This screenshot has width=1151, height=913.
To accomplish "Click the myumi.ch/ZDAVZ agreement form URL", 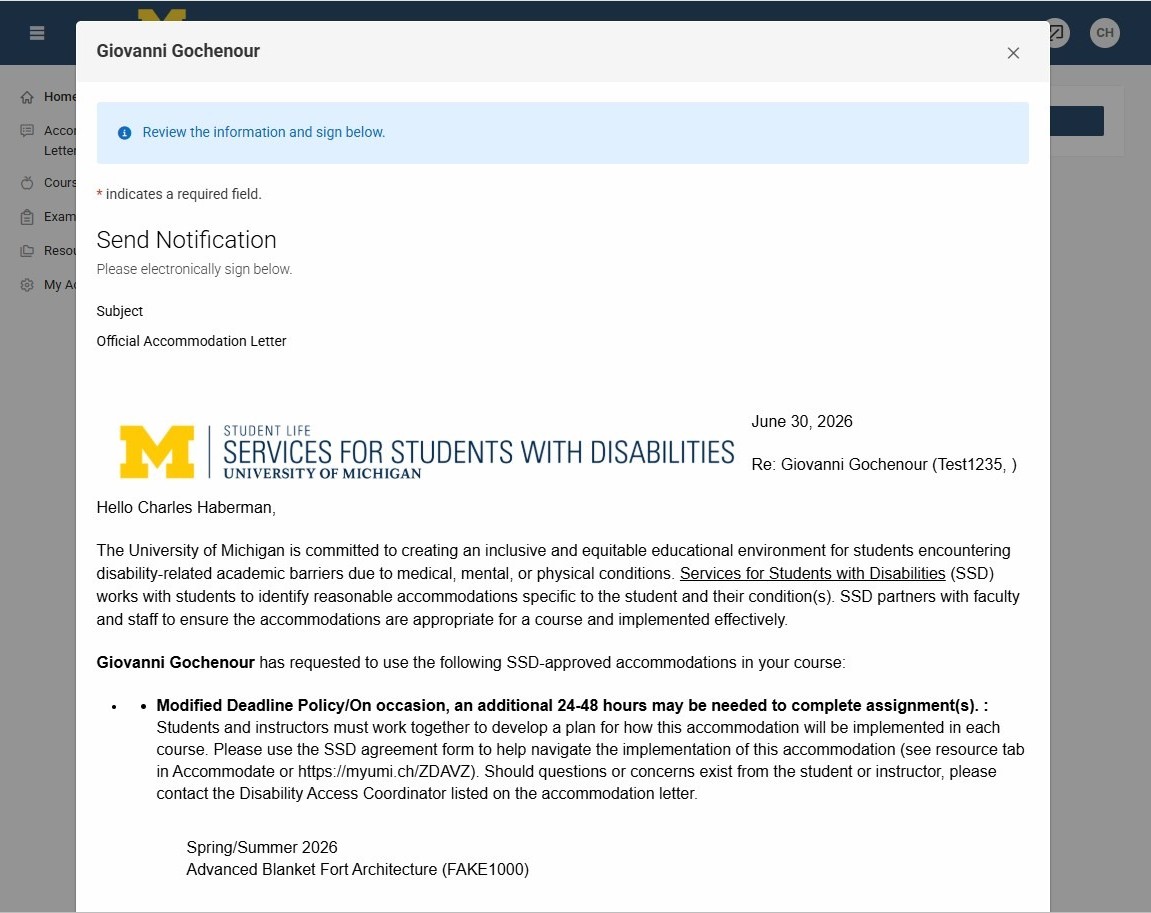I will pos(387,771).
